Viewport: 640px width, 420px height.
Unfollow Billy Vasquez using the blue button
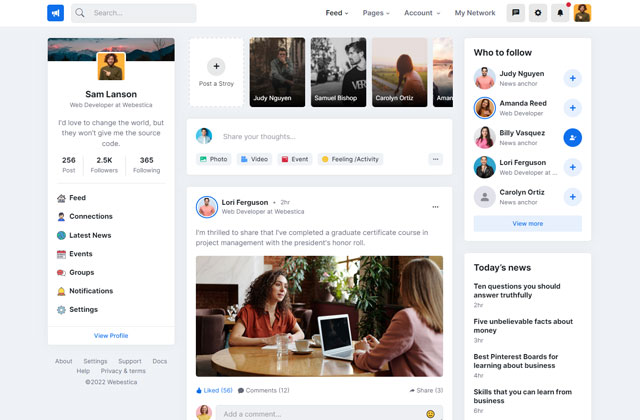(572, 138)
